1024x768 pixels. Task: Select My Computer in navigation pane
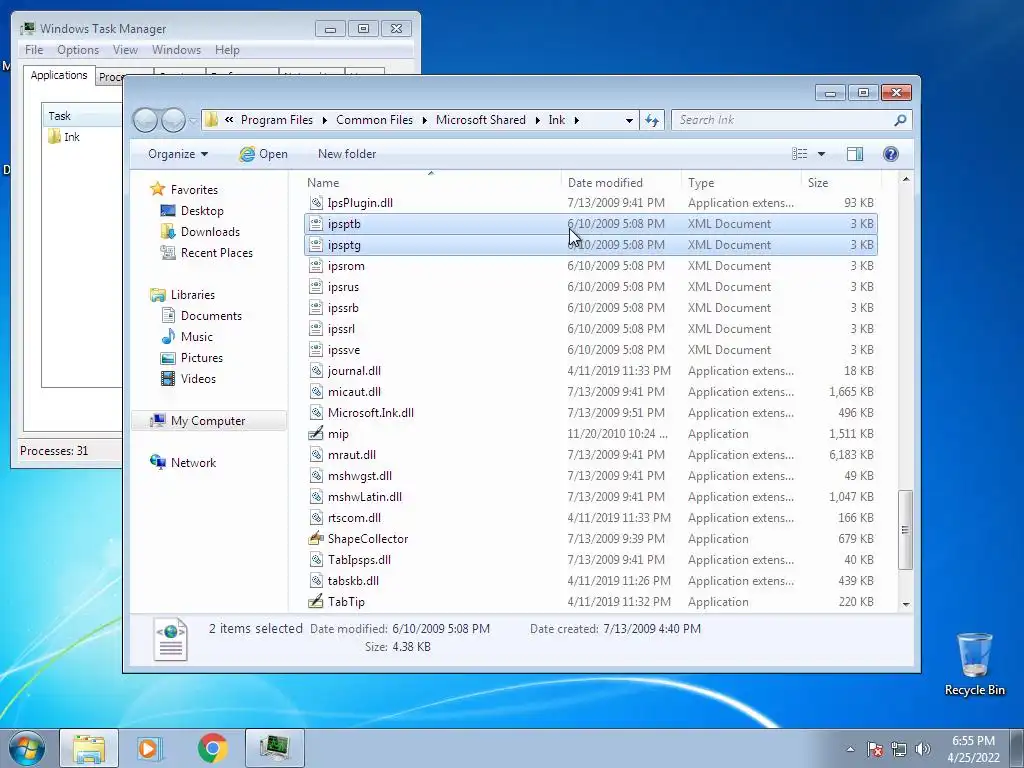pyautogui.click(x=208, y=421)
